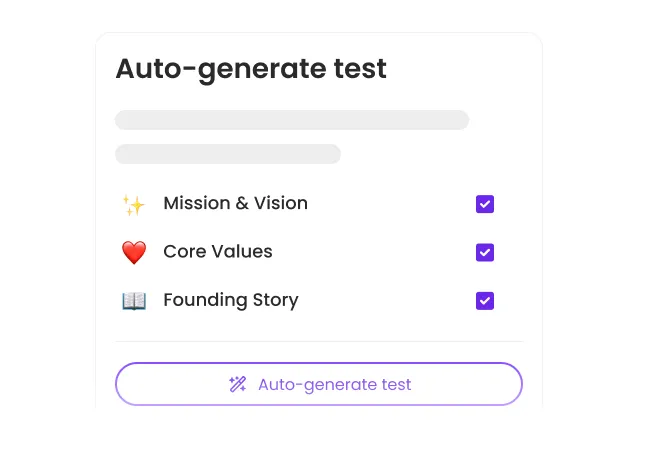Click the open book icon

pyautogui.click(x=134, y=301)
